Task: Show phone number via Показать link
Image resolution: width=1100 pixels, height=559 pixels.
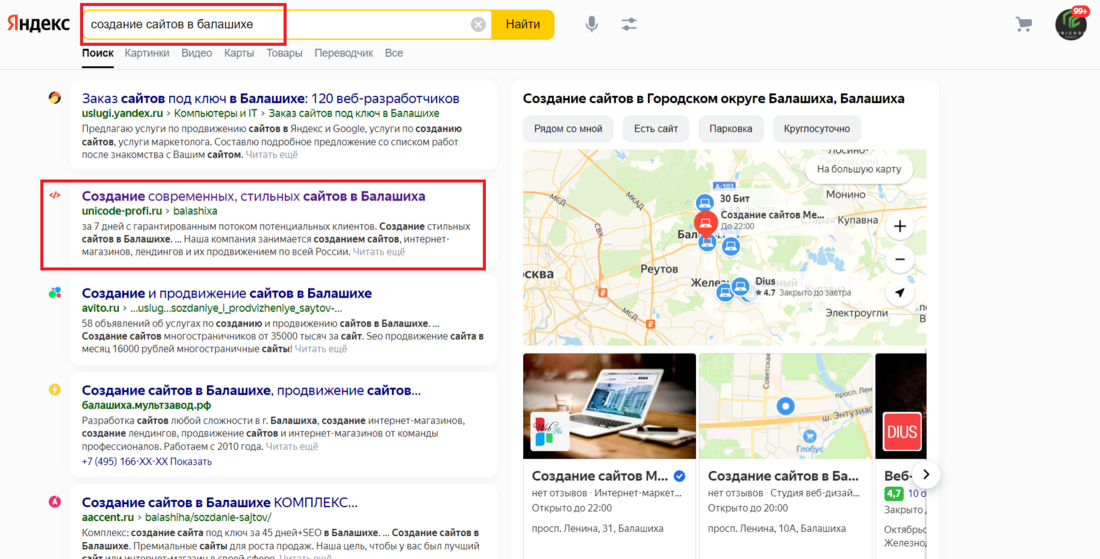Action: point(191,462)
